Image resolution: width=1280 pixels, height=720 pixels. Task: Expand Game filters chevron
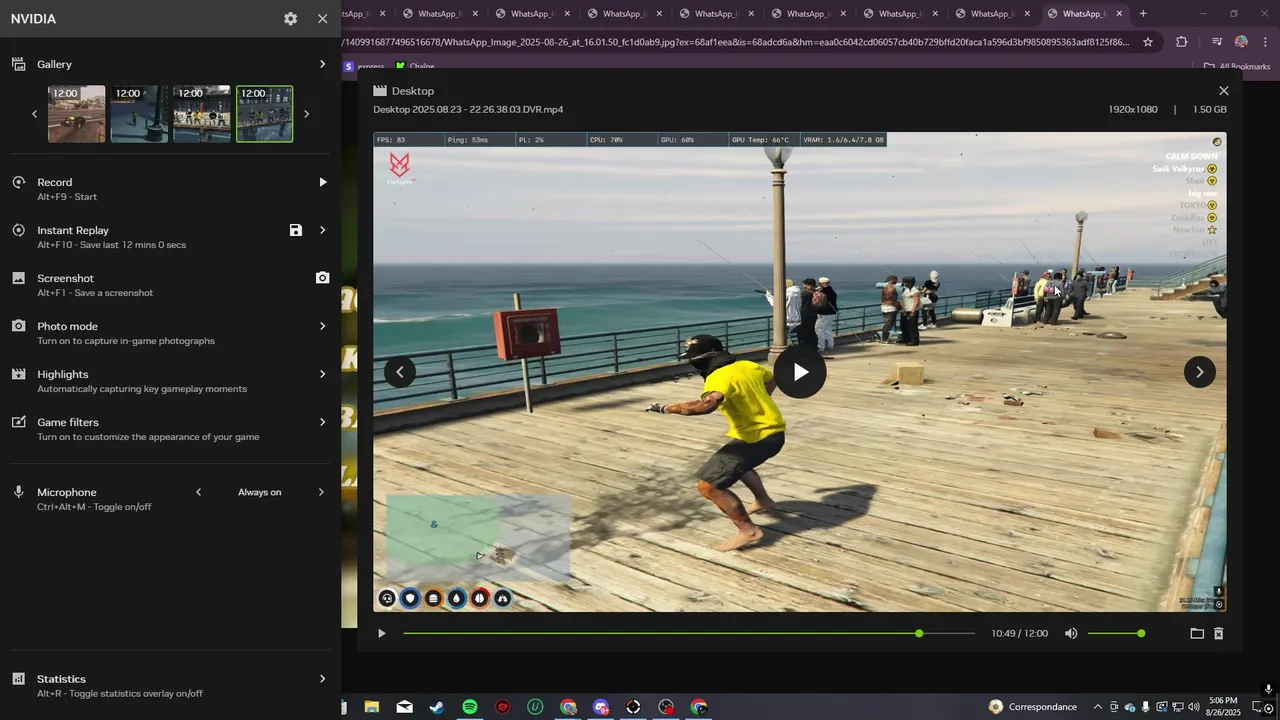click(x=322, y=422)
